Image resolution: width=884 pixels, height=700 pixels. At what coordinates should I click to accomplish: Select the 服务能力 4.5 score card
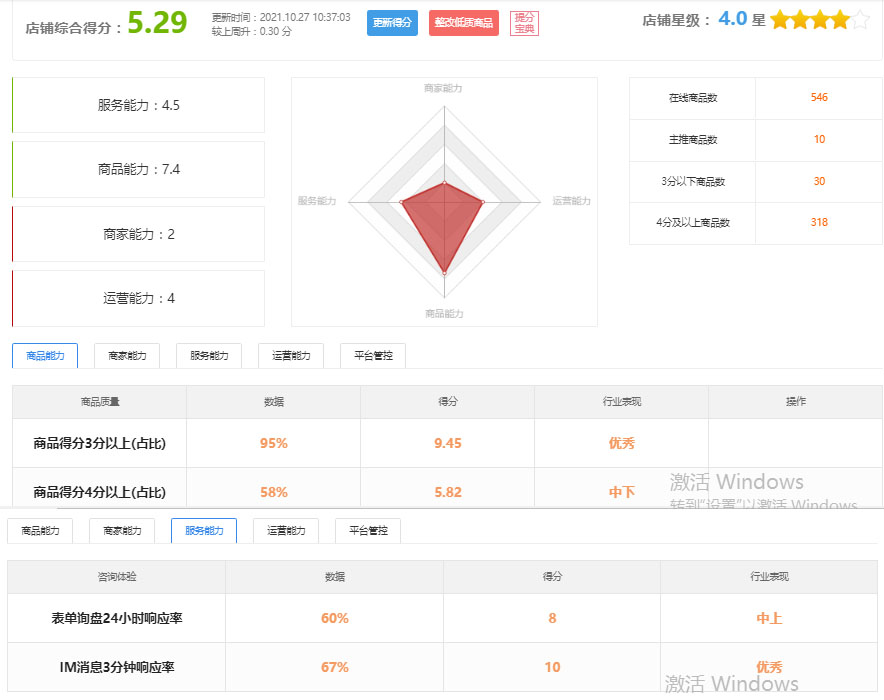[138, 104]
